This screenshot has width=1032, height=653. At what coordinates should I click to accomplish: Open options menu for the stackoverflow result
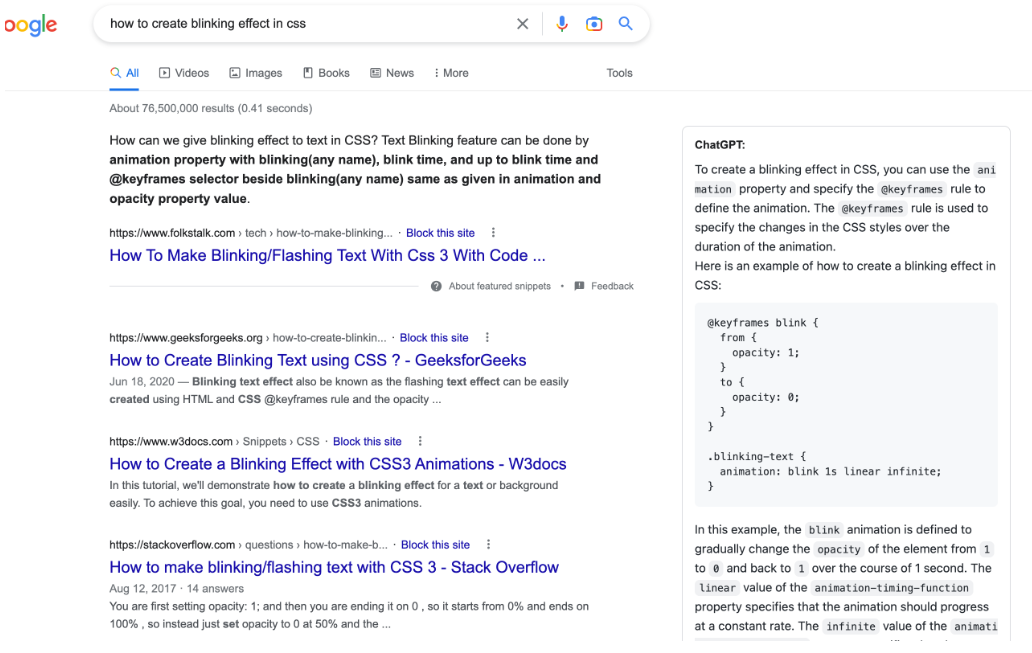(488, 544)
